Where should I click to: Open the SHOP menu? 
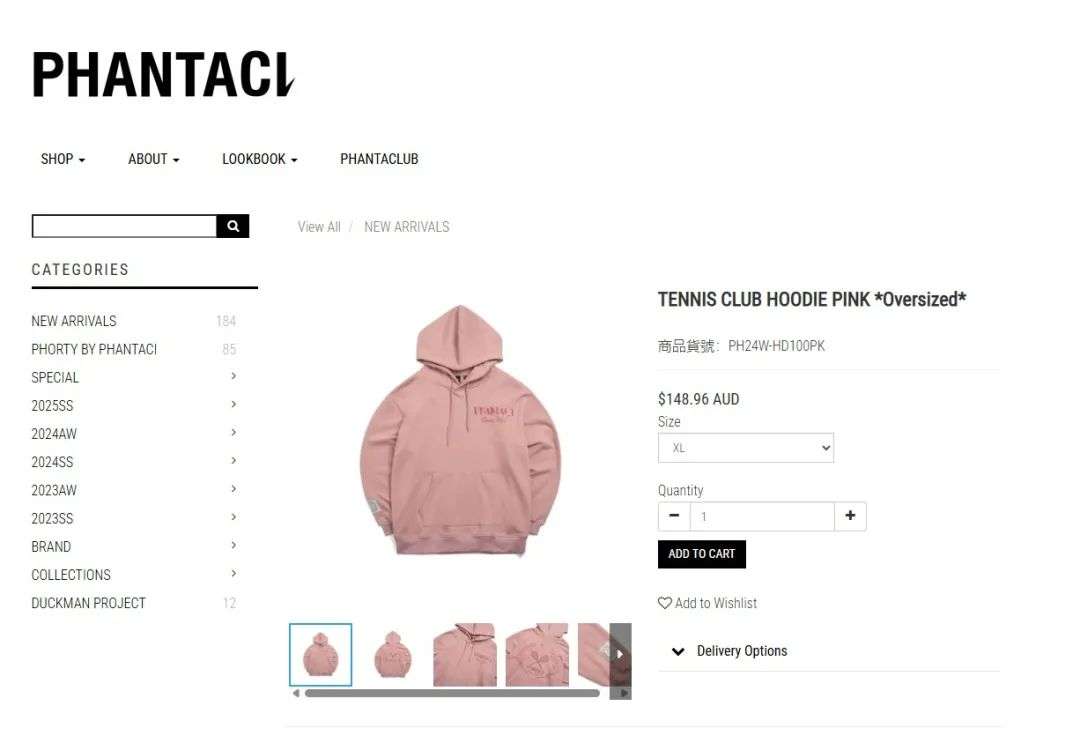coord(63,159)
